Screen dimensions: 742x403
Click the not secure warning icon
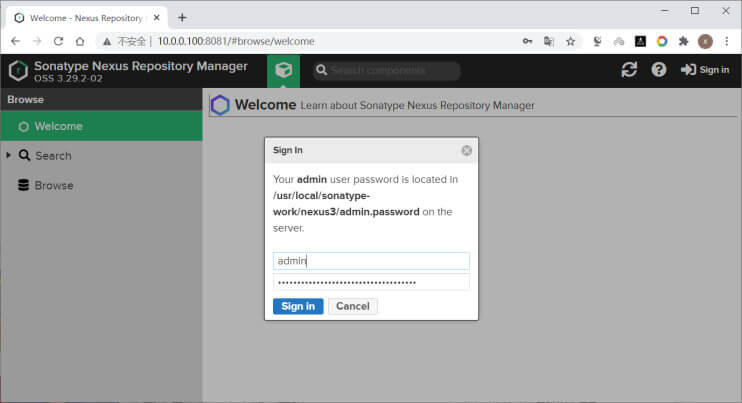(107, 42)
